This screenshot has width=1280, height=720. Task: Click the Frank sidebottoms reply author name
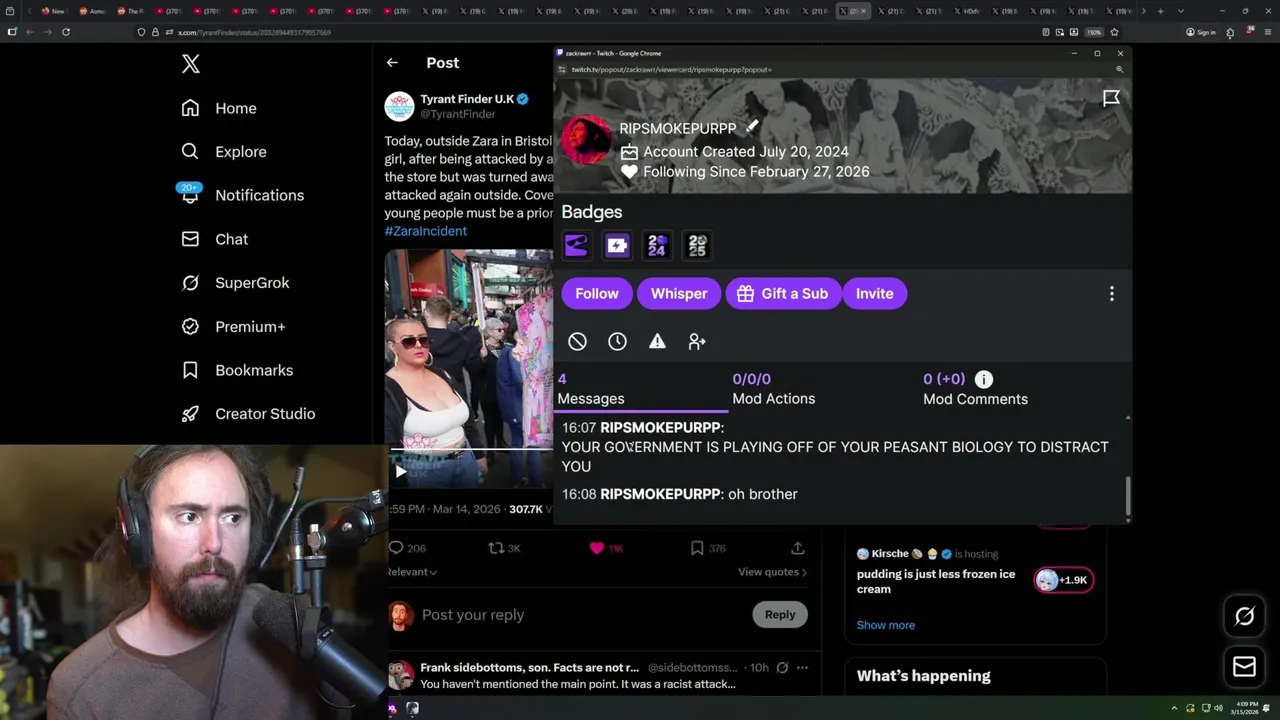tap(529, 667)
